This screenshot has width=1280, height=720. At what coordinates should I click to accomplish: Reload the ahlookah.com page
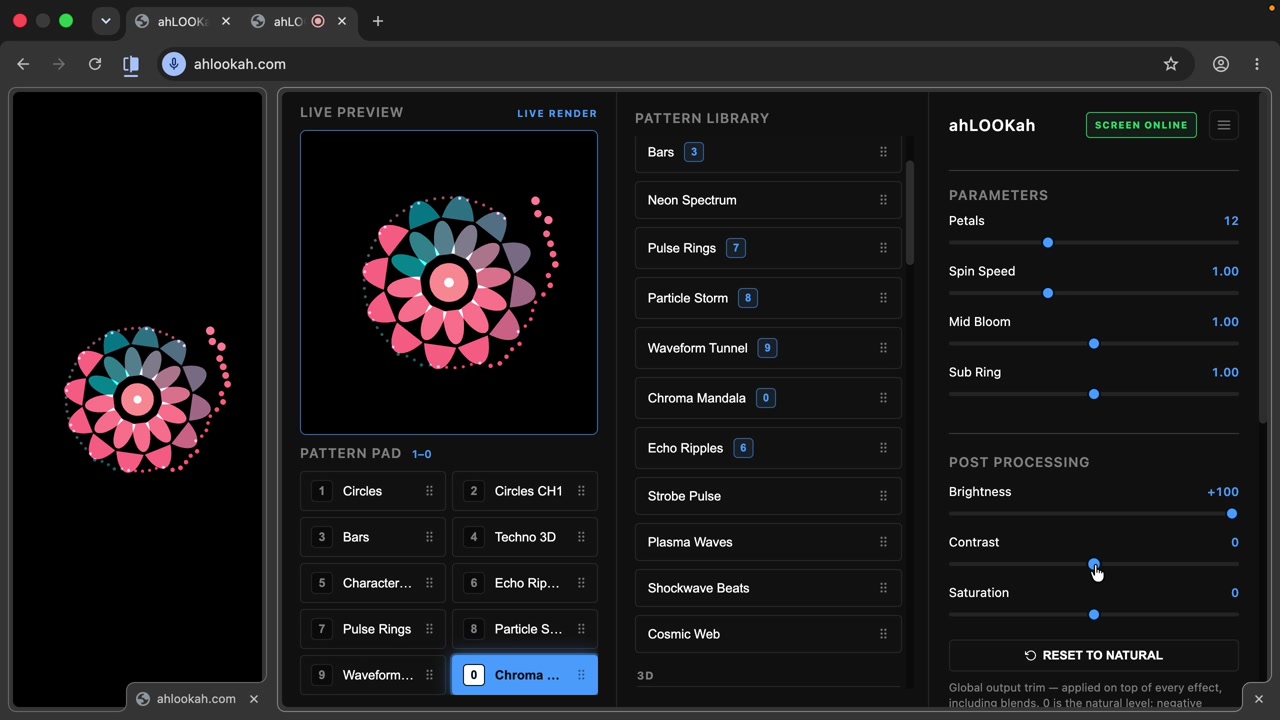[x=95, y=64]
